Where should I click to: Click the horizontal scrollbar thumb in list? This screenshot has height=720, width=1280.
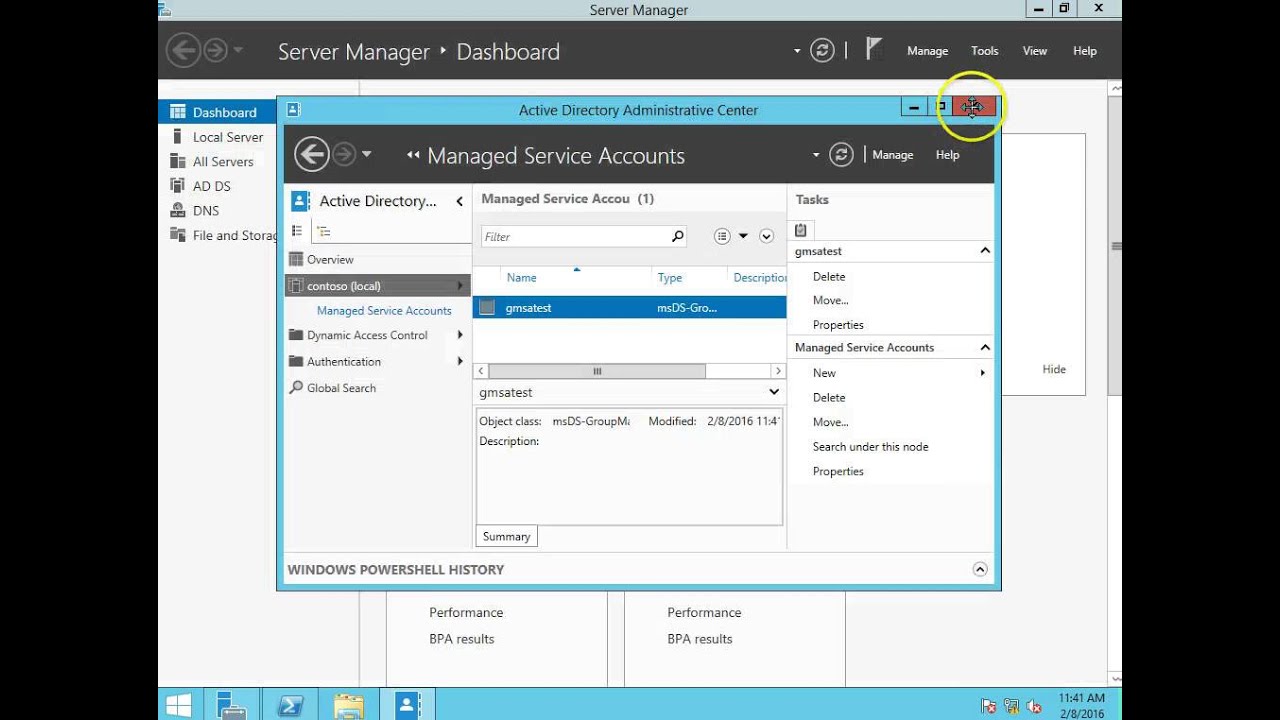[x=597, y=371]
